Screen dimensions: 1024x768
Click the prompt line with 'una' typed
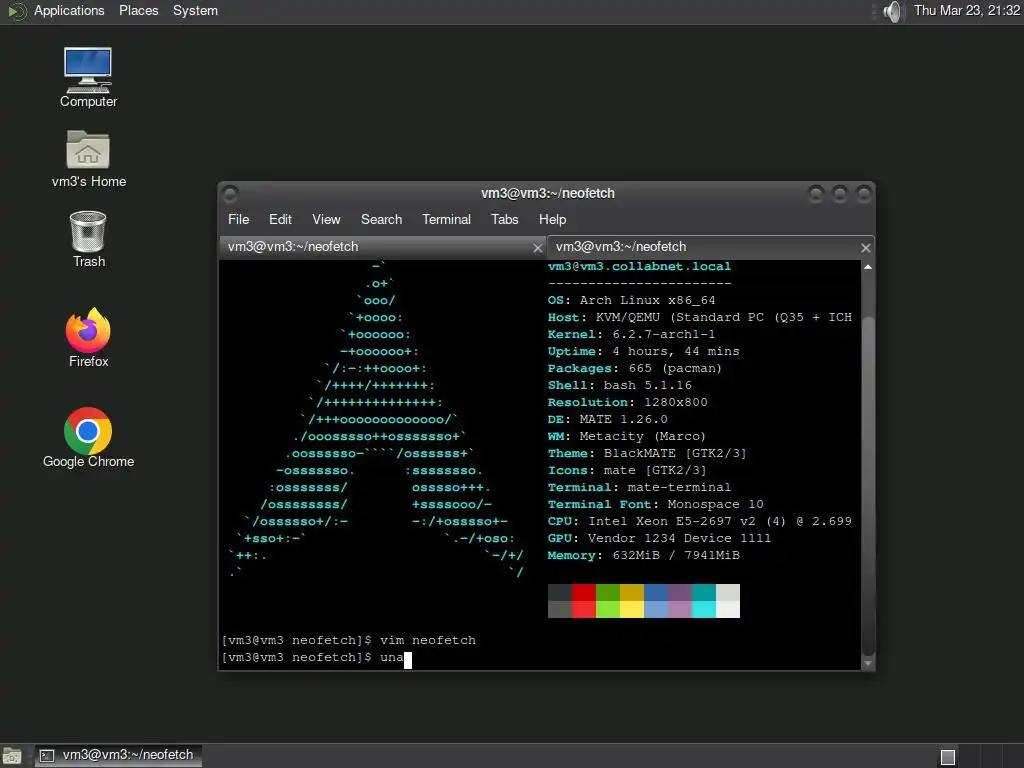[x=317, y=657]
